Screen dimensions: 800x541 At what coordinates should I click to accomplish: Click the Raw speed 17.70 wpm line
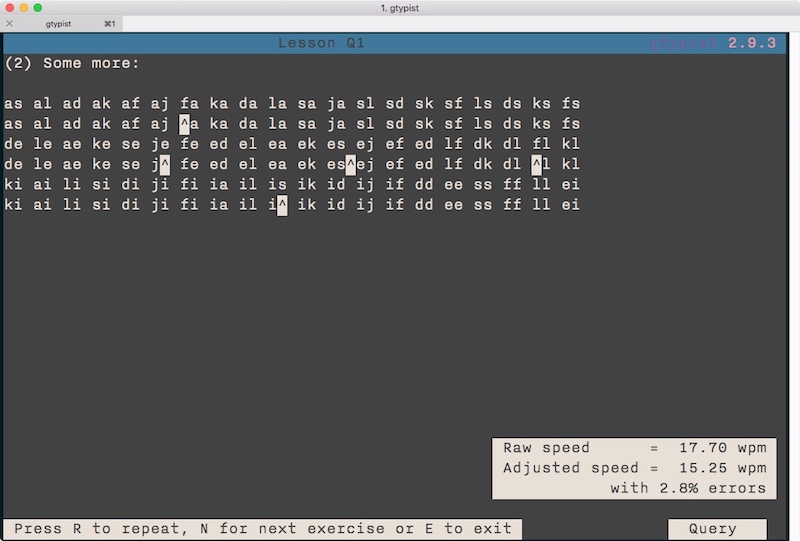(634, 448)
